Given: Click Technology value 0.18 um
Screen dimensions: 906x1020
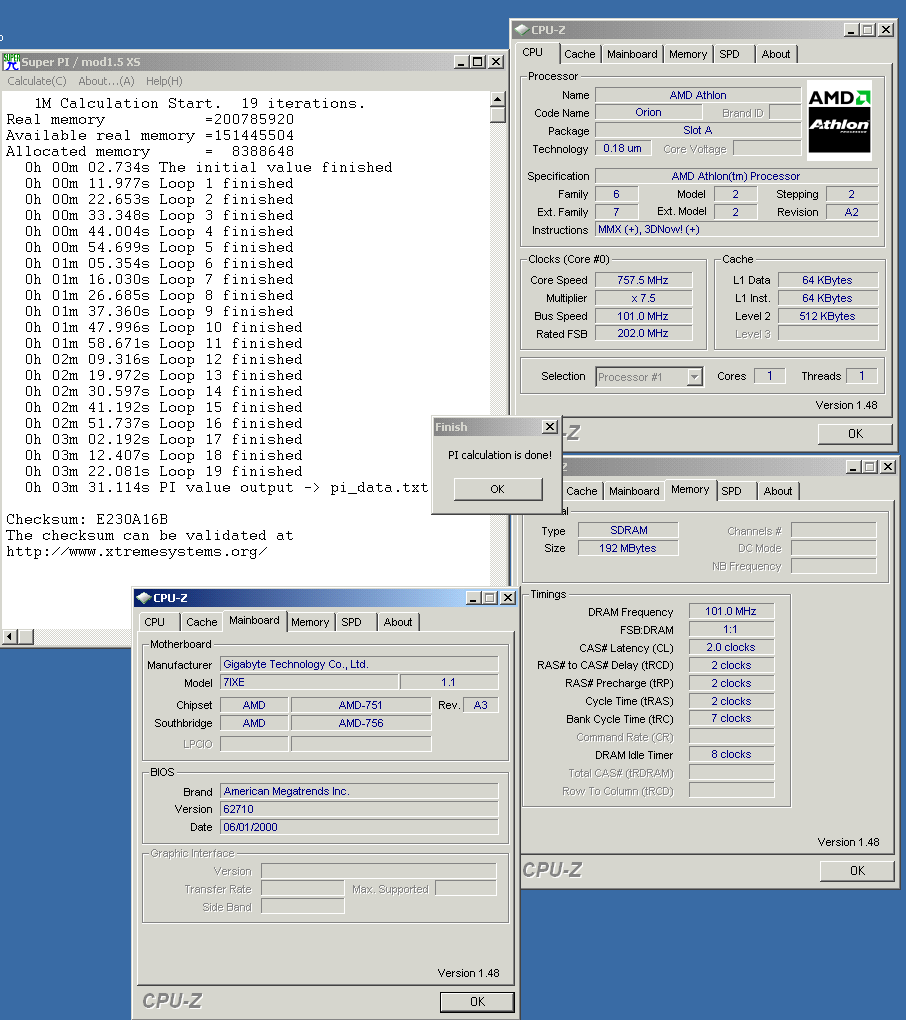Looking at the screenshot, I should [x=622, y=148].
